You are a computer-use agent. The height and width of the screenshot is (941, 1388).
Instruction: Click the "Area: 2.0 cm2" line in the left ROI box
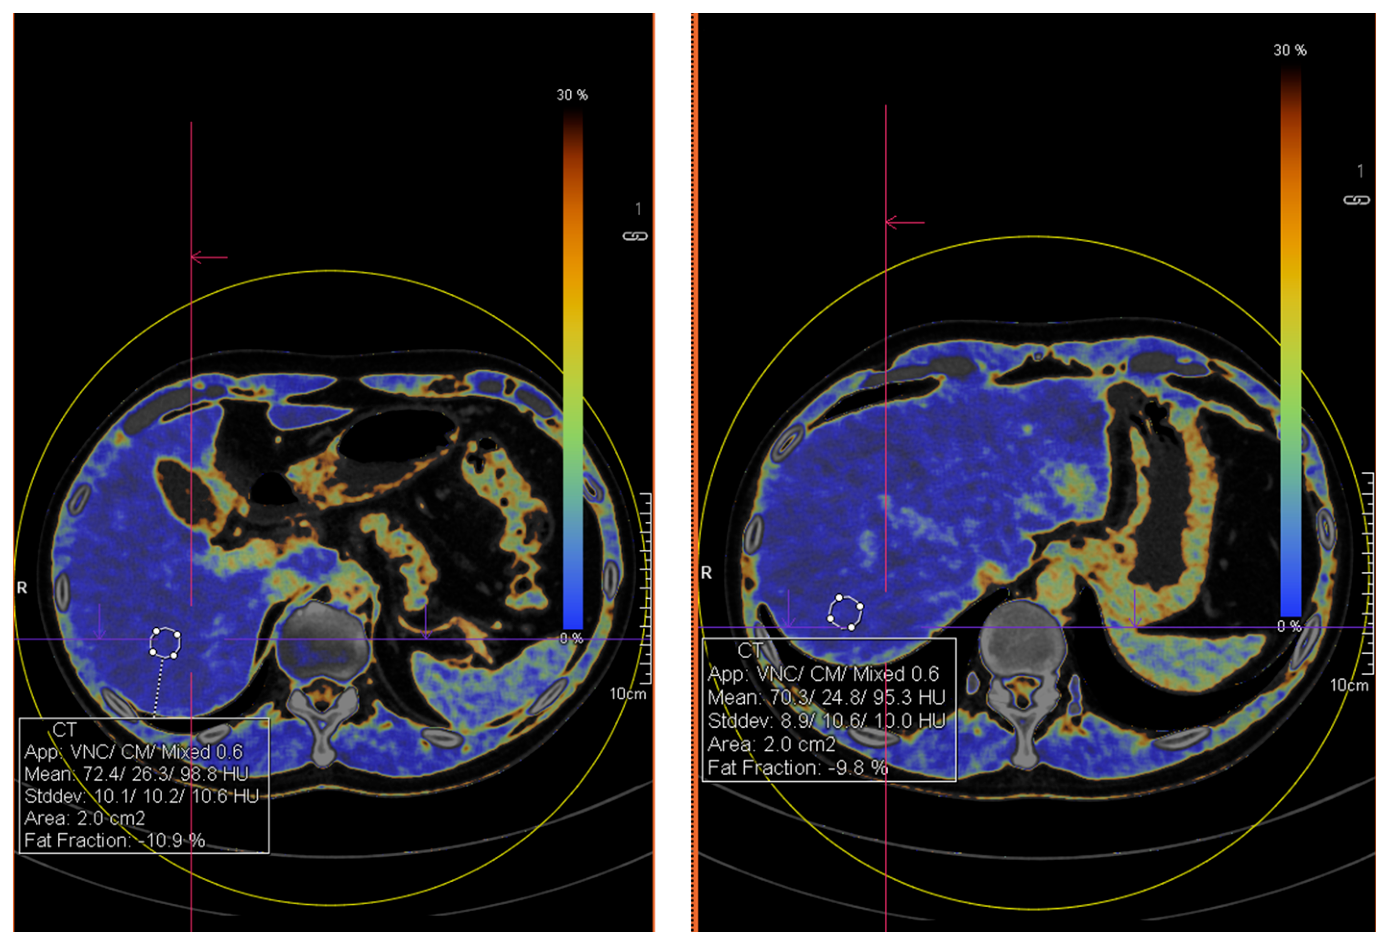[x=85, y=818]
